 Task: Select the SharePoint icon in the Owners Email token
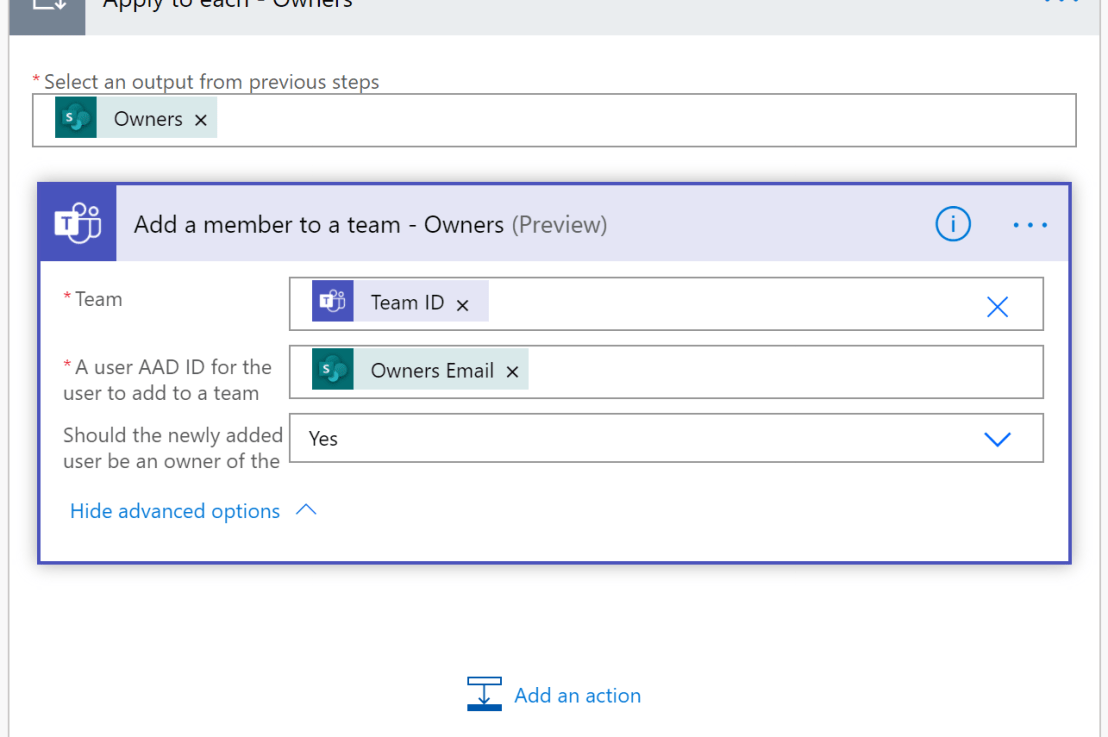click(x=331, y=369)
